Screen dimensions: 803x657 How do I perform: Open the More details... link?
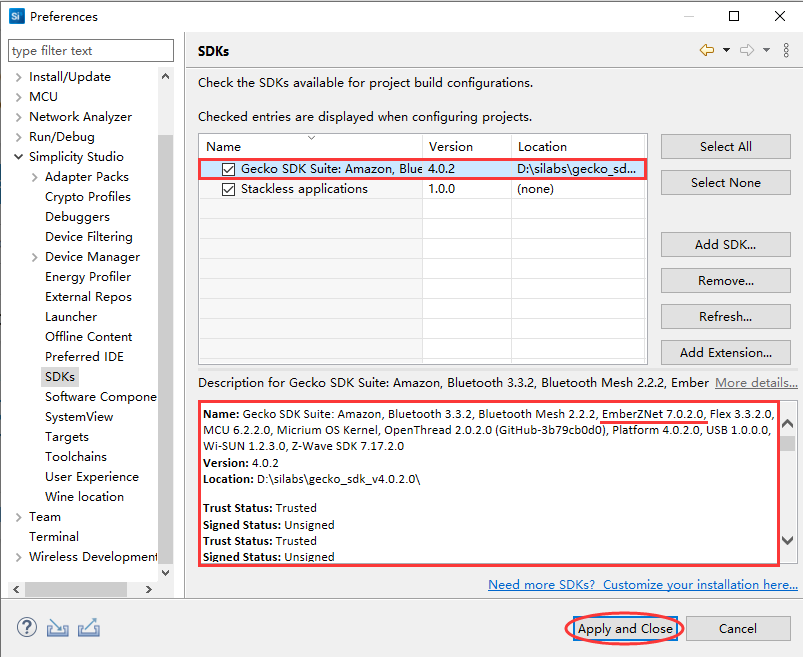756,383
